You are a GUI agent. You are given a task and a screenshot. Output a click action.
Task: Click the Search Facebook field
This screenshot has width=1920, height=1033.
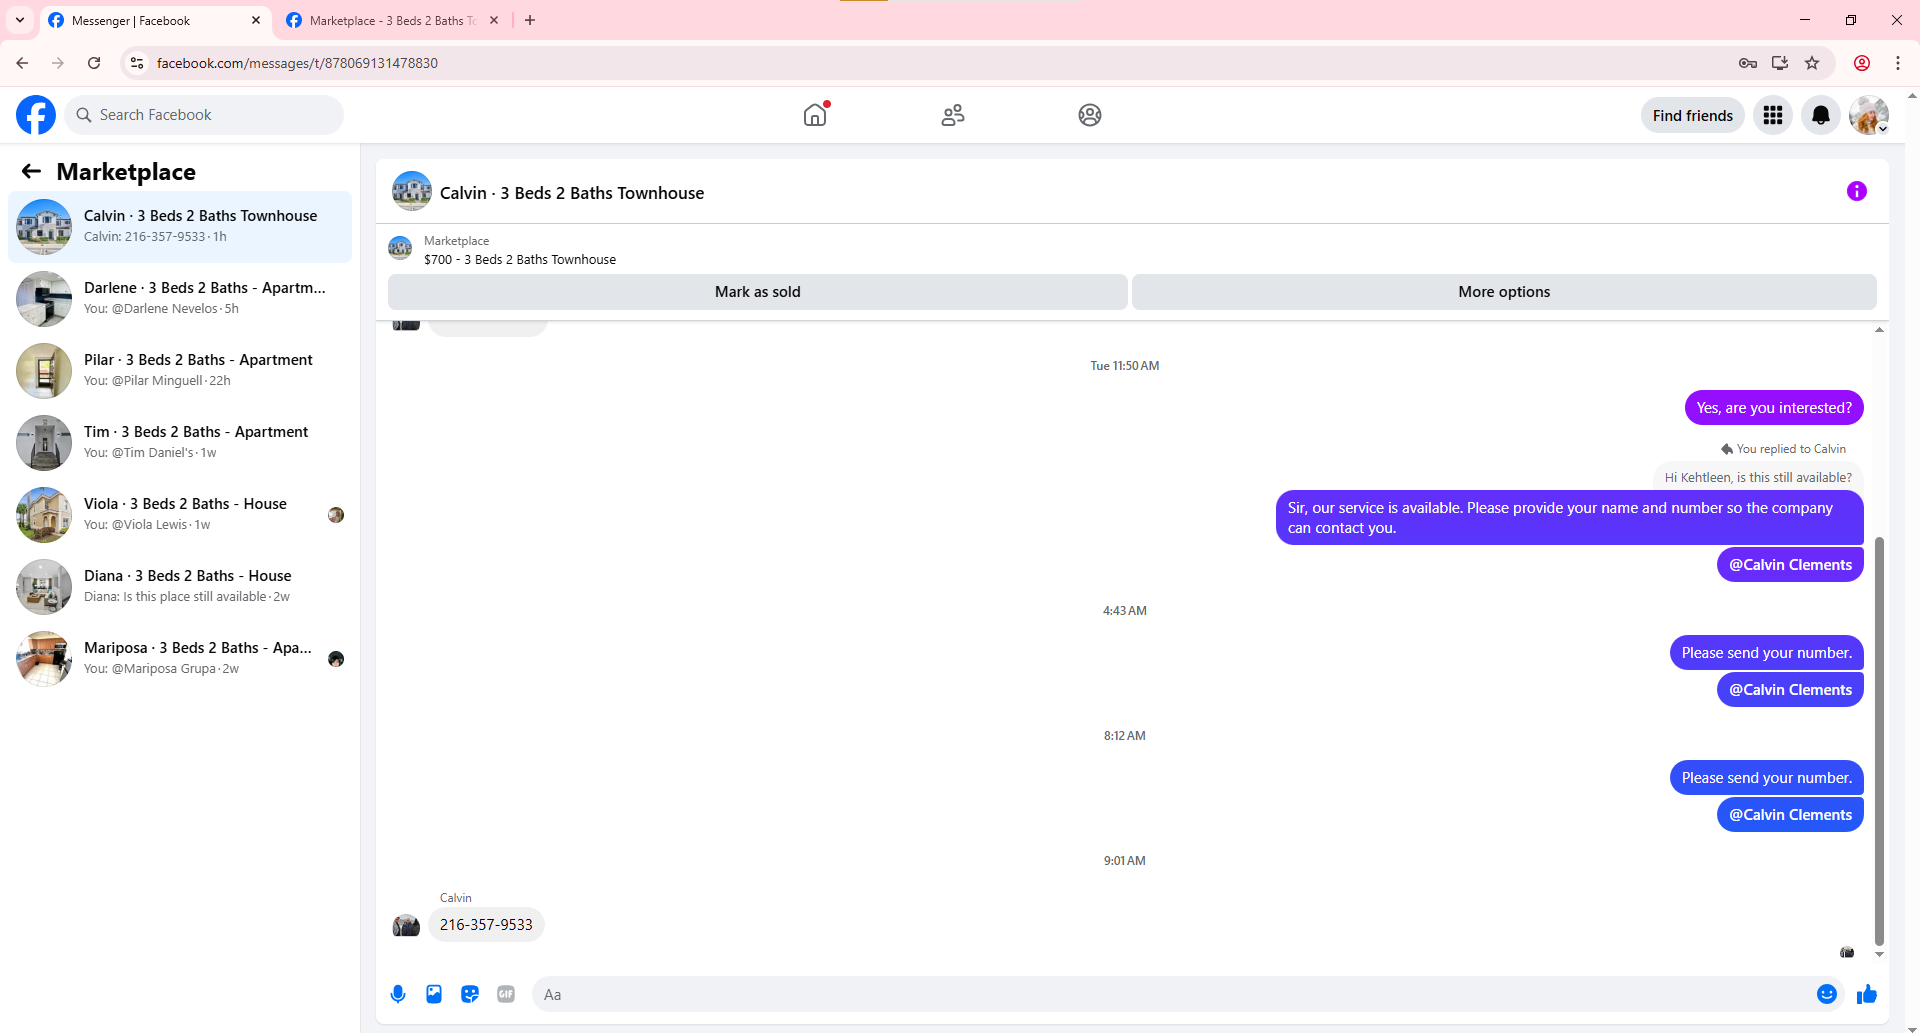point(204,115)
